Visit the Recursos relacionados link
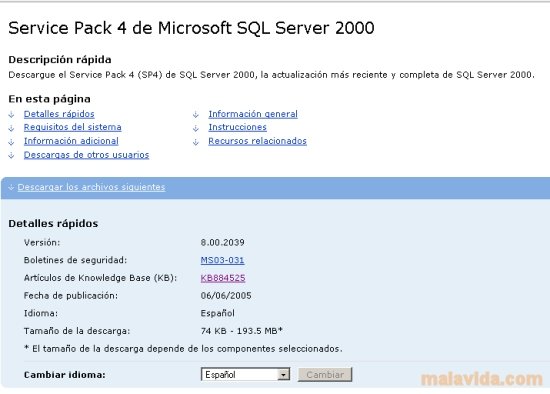Viewport: 550px width, 394px height. (257, 141)
